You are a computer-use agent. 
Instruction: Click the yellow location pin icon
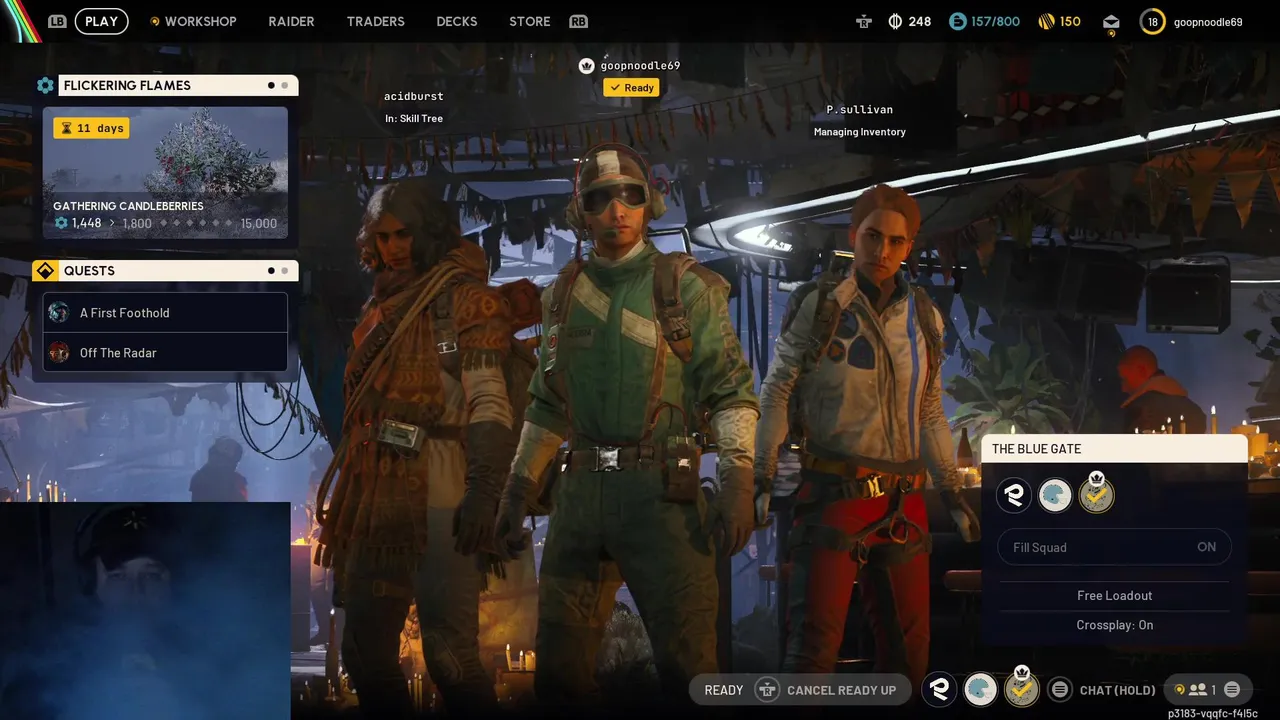pos(1179,690)
